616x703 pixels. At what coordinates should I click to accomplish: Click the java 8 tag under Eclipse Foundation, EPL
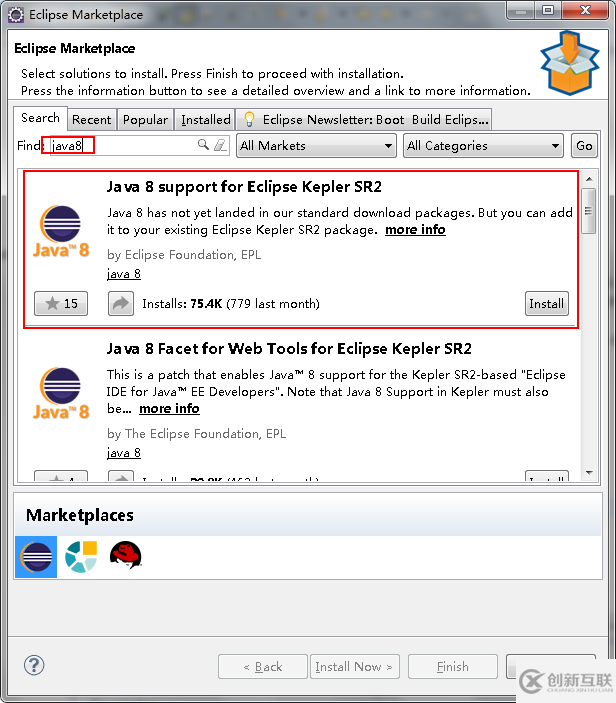pos(124,273)
